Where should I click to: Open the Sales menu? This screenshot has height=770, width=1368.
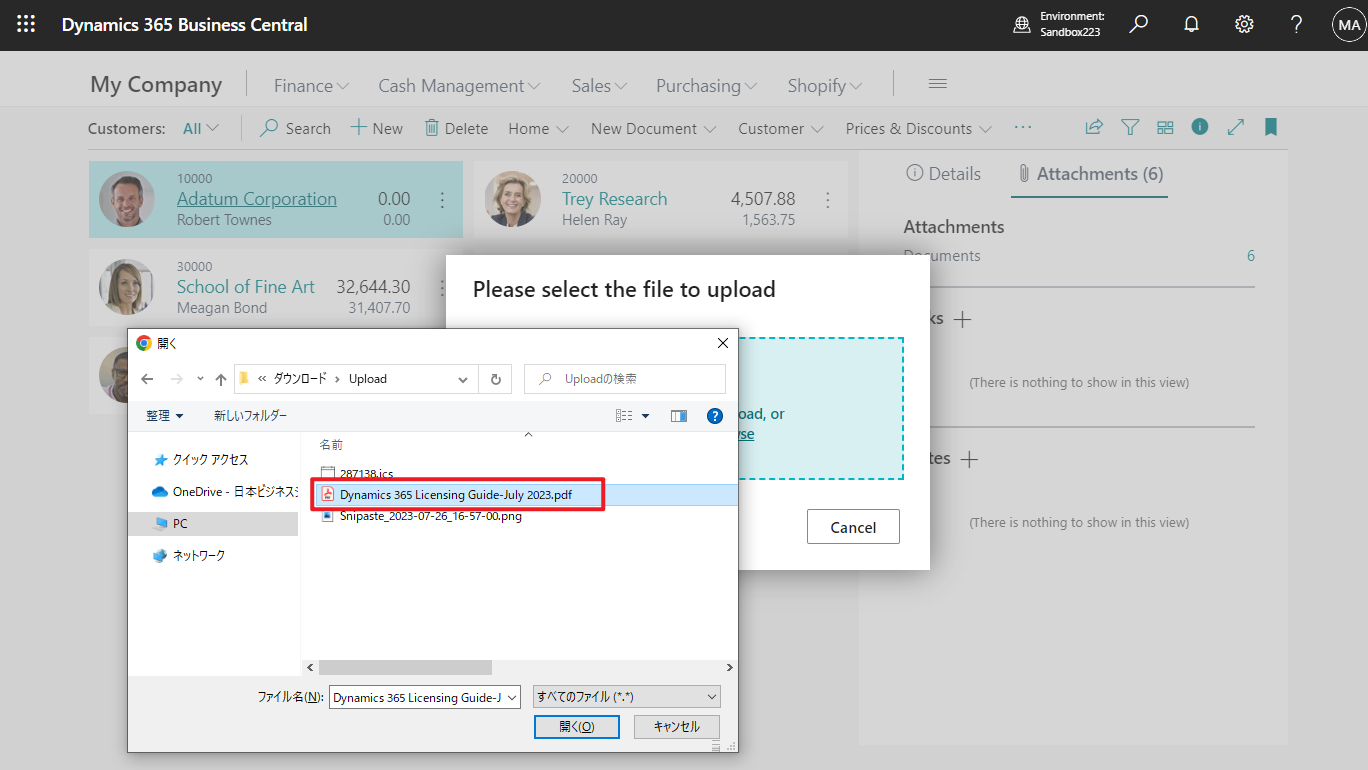point(597,85)
